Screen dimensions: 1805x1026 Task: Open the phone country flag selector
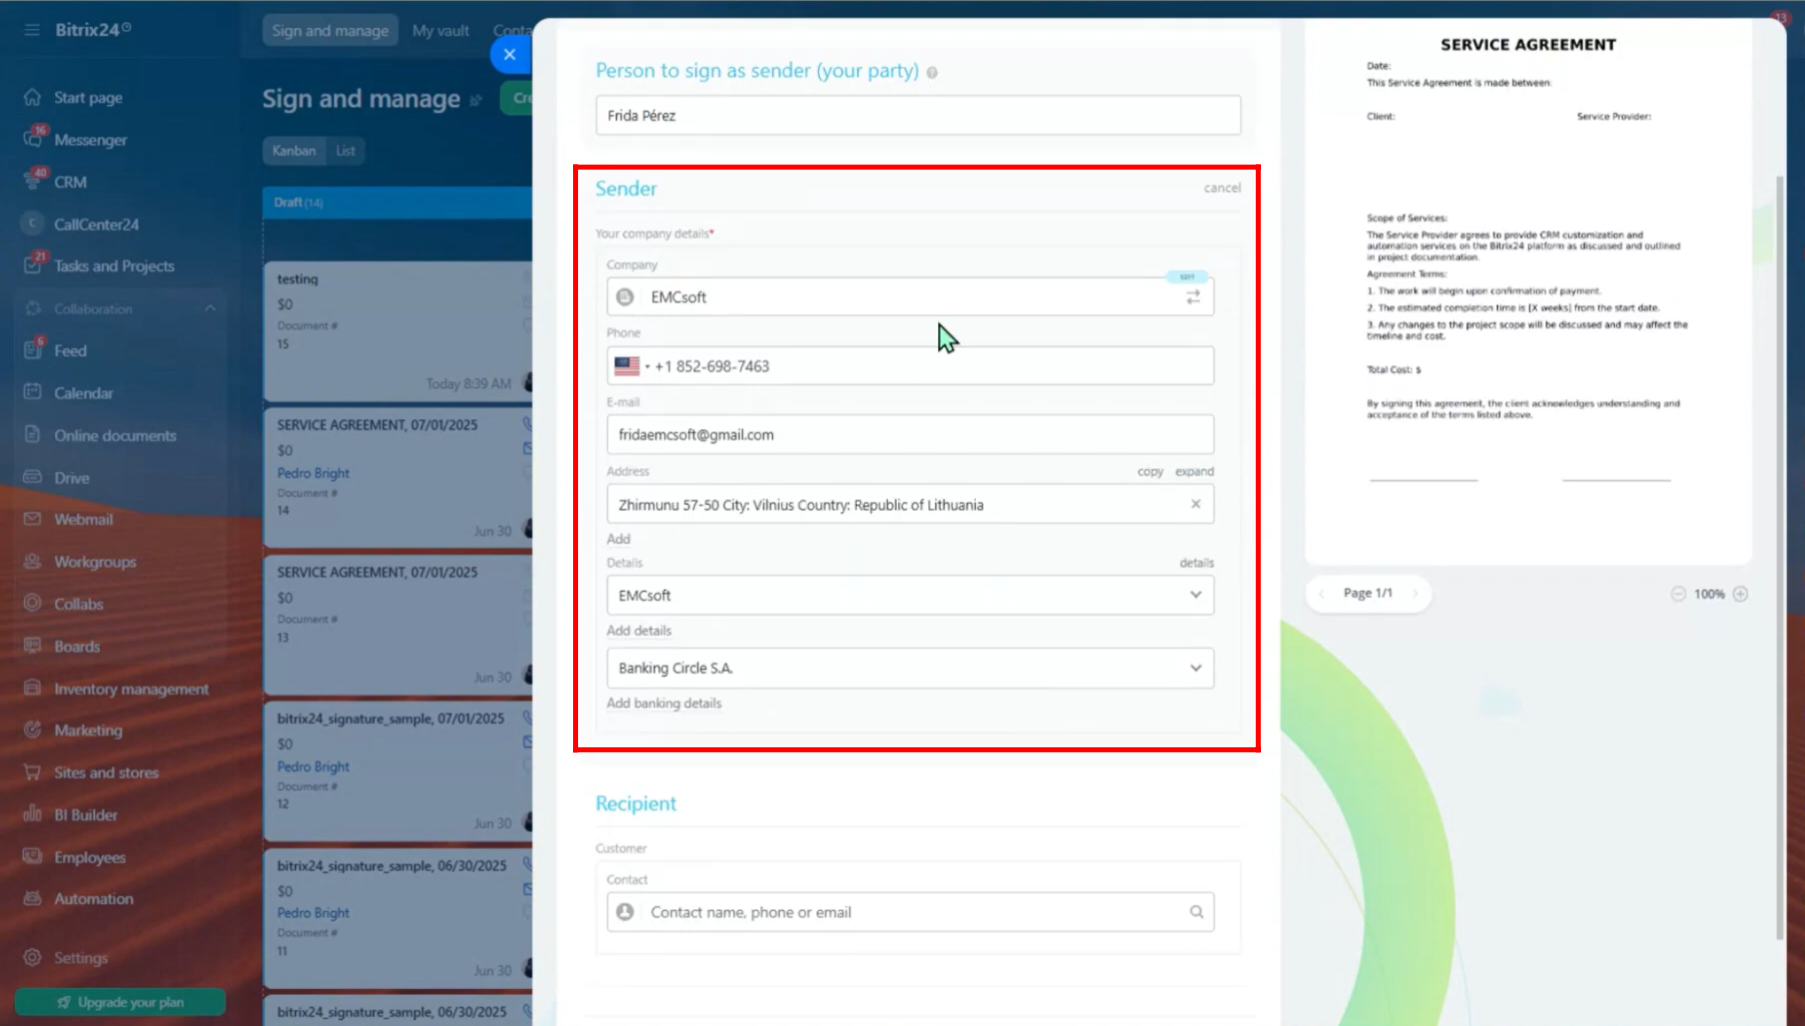631,366
